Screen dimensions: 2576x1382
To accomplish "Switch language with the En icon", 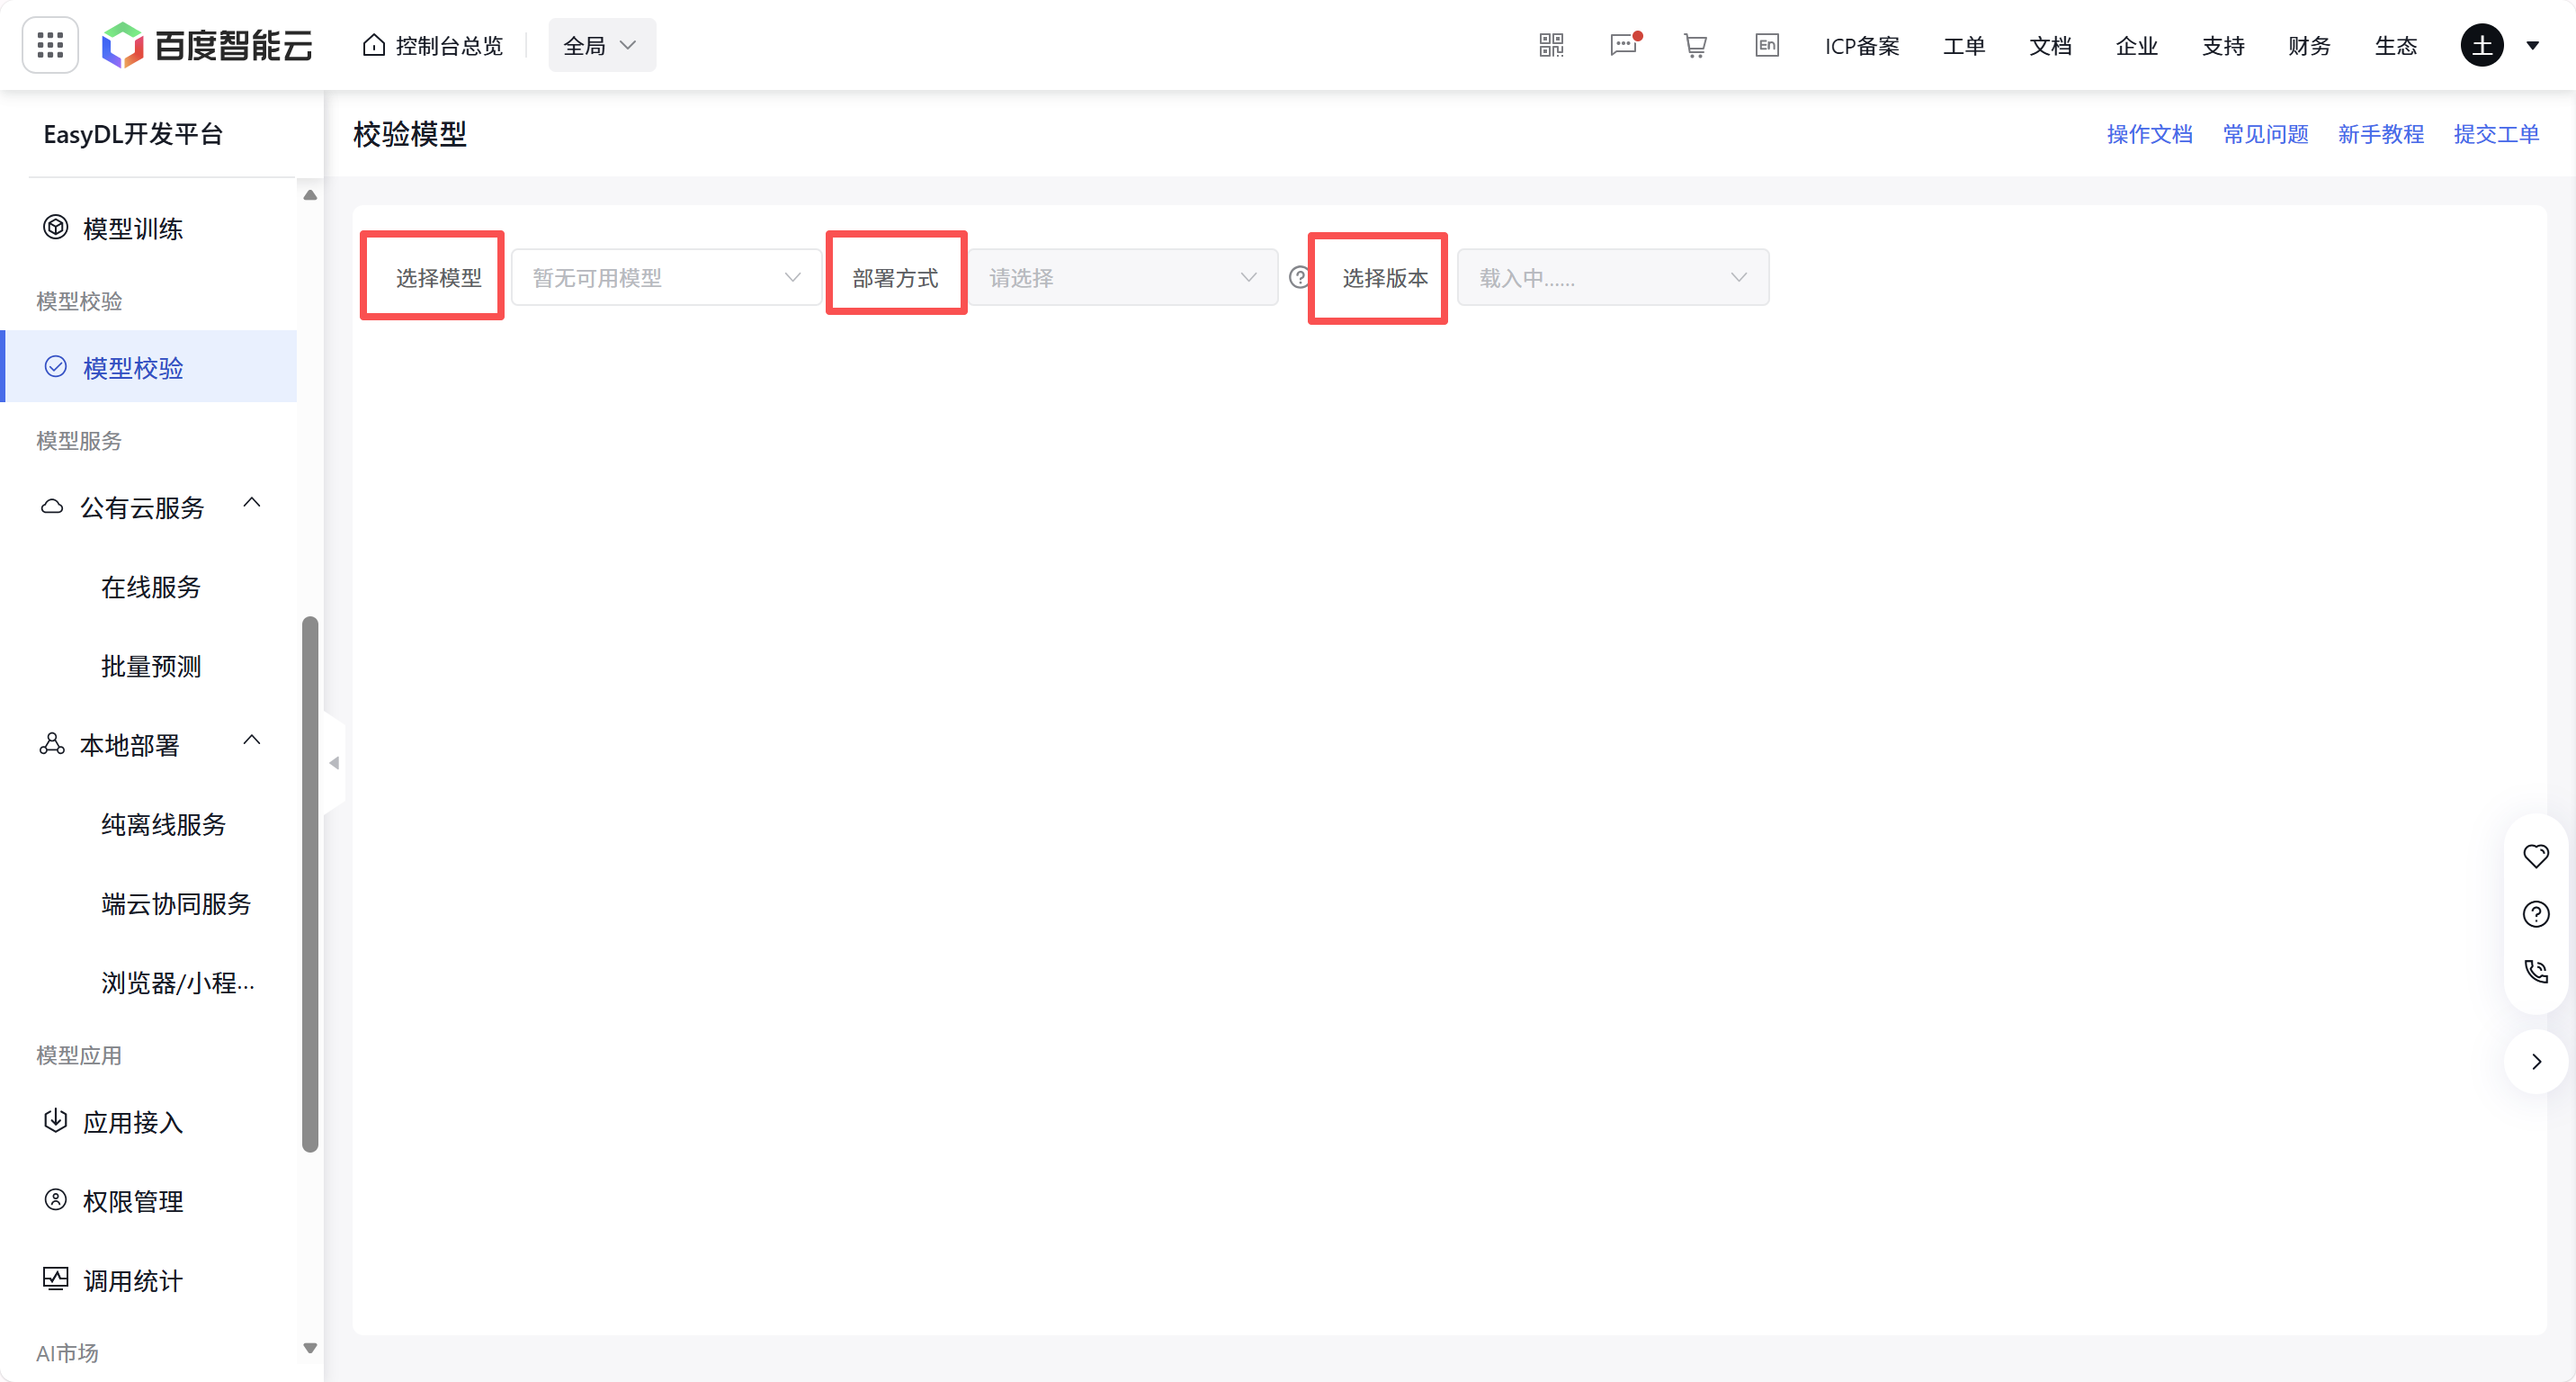I will tap(1767, 45).
